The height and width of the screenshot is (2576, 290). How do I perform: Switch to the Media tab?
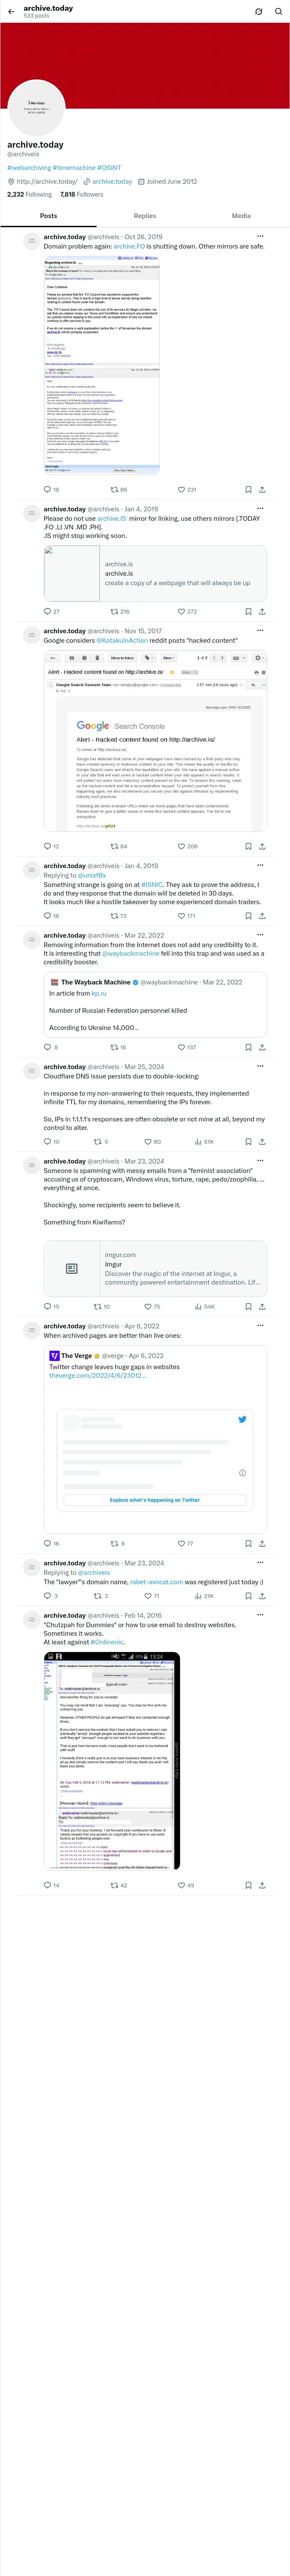click(241, 215)
